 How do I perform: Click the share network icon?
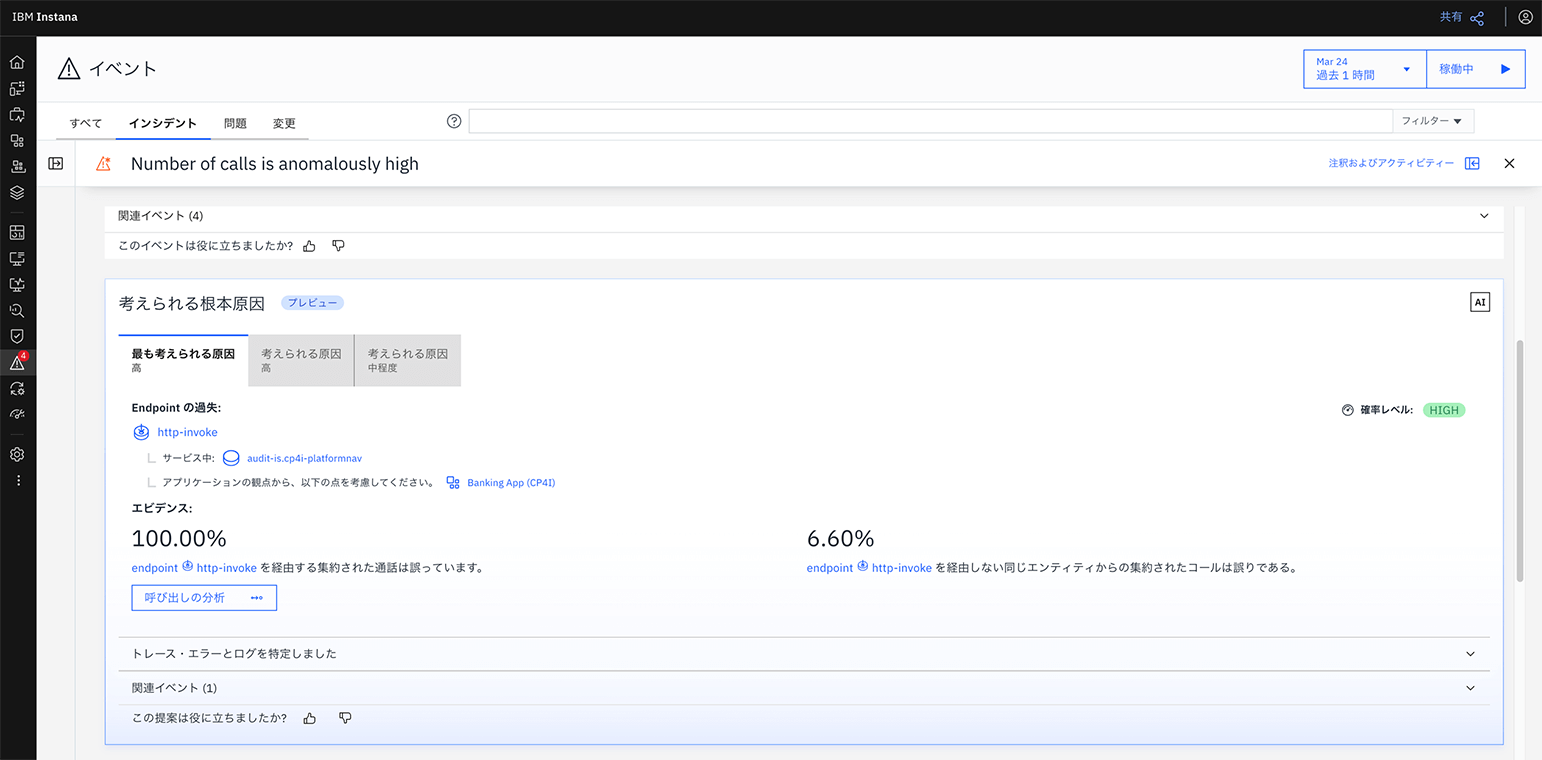1477,18
